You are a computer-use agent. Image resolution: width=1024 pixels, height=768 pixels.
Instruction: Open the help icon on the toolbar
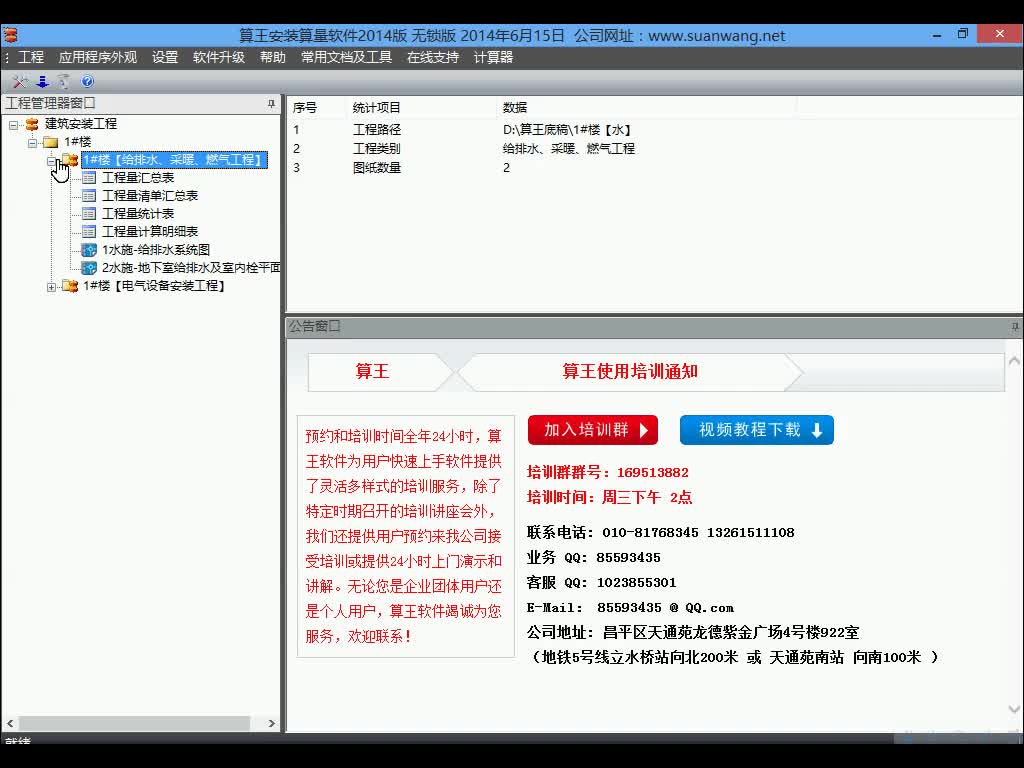click(x=87, y=81)
